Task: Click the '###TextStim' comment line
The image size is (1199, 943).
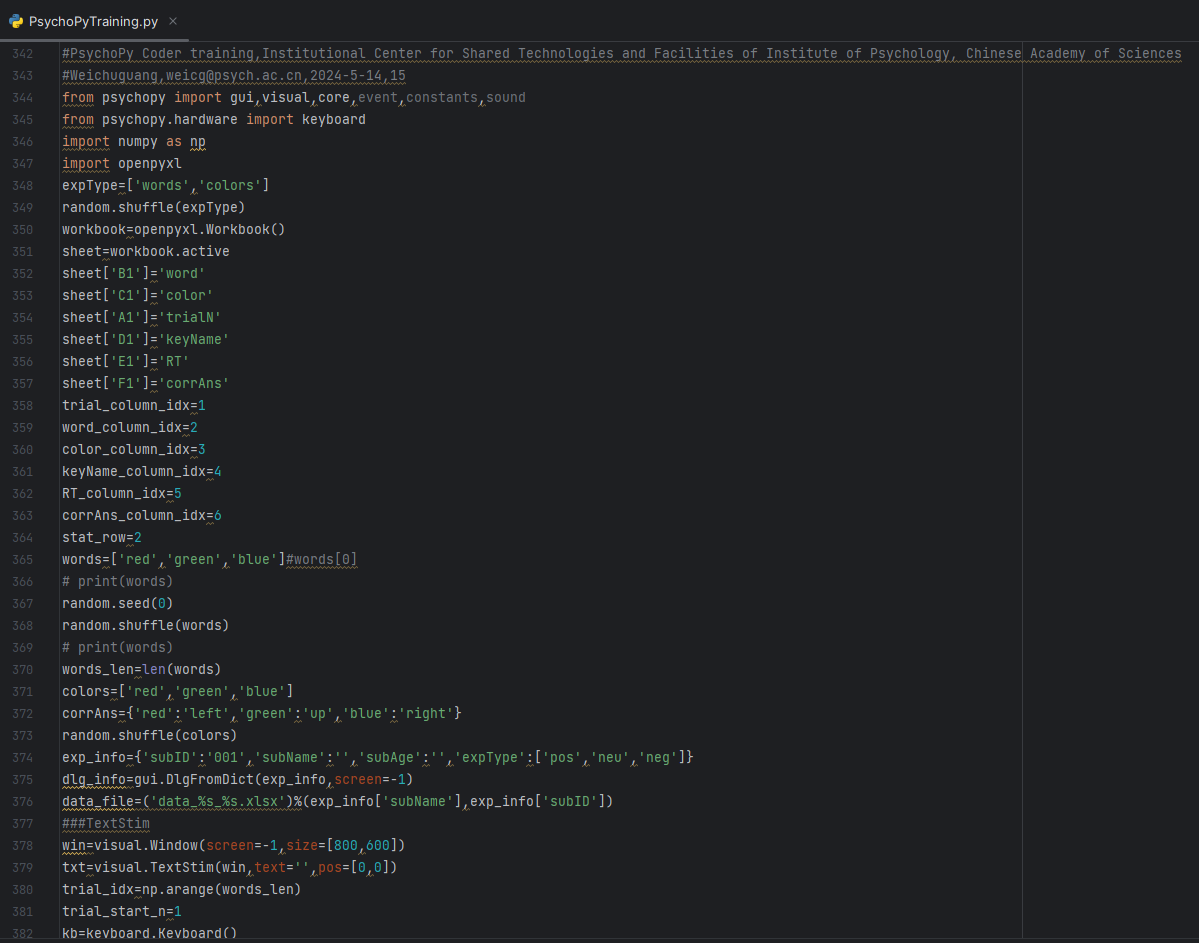Action: 105,824
